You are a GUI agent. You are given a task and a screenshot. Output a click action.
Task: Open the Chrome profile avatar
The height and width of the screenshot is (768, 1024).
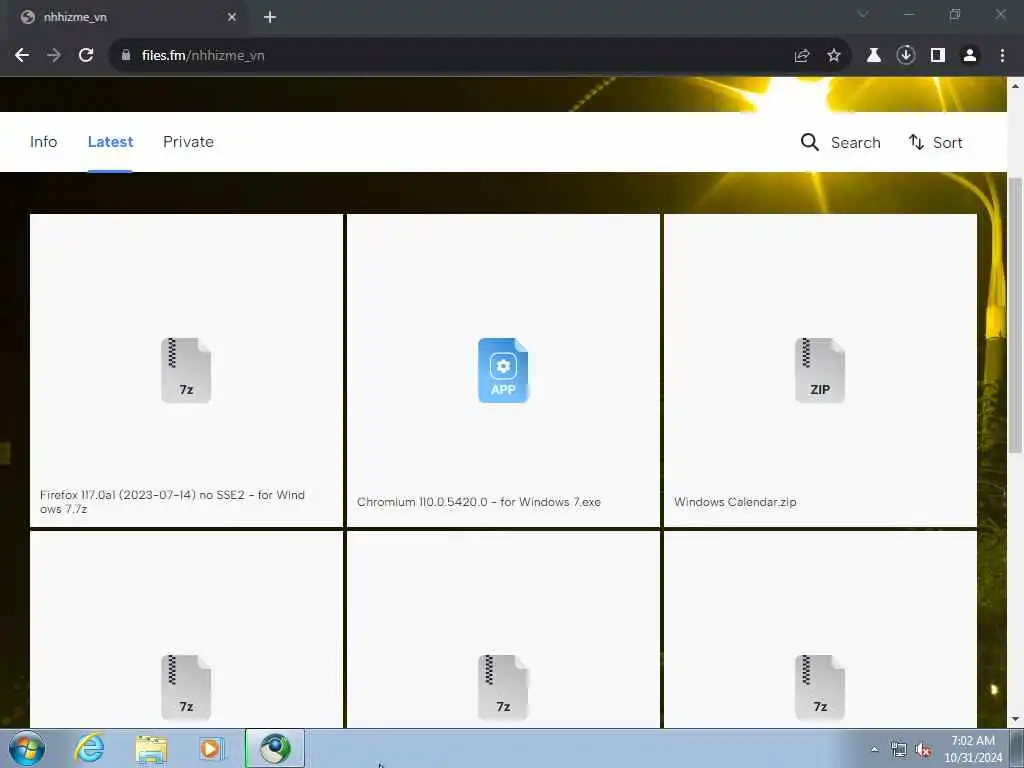click(970, 56)
